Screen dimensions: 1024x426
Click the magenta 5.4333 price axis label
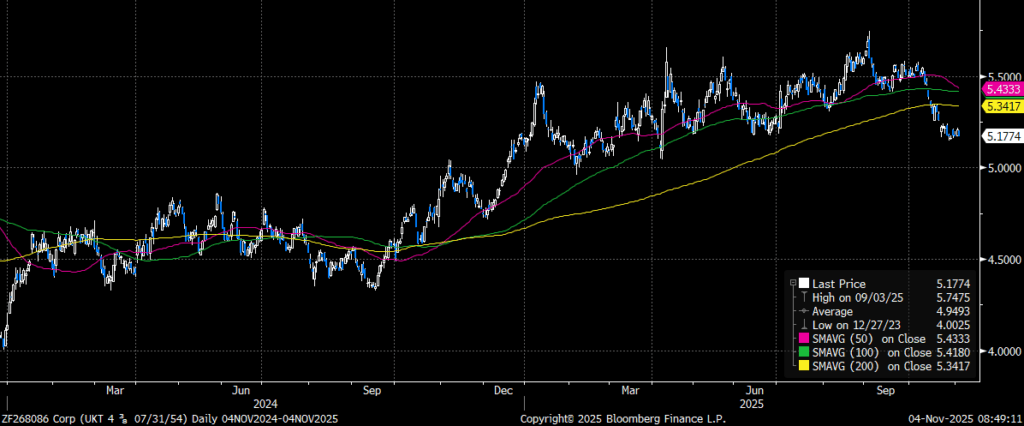(1001, 89)
